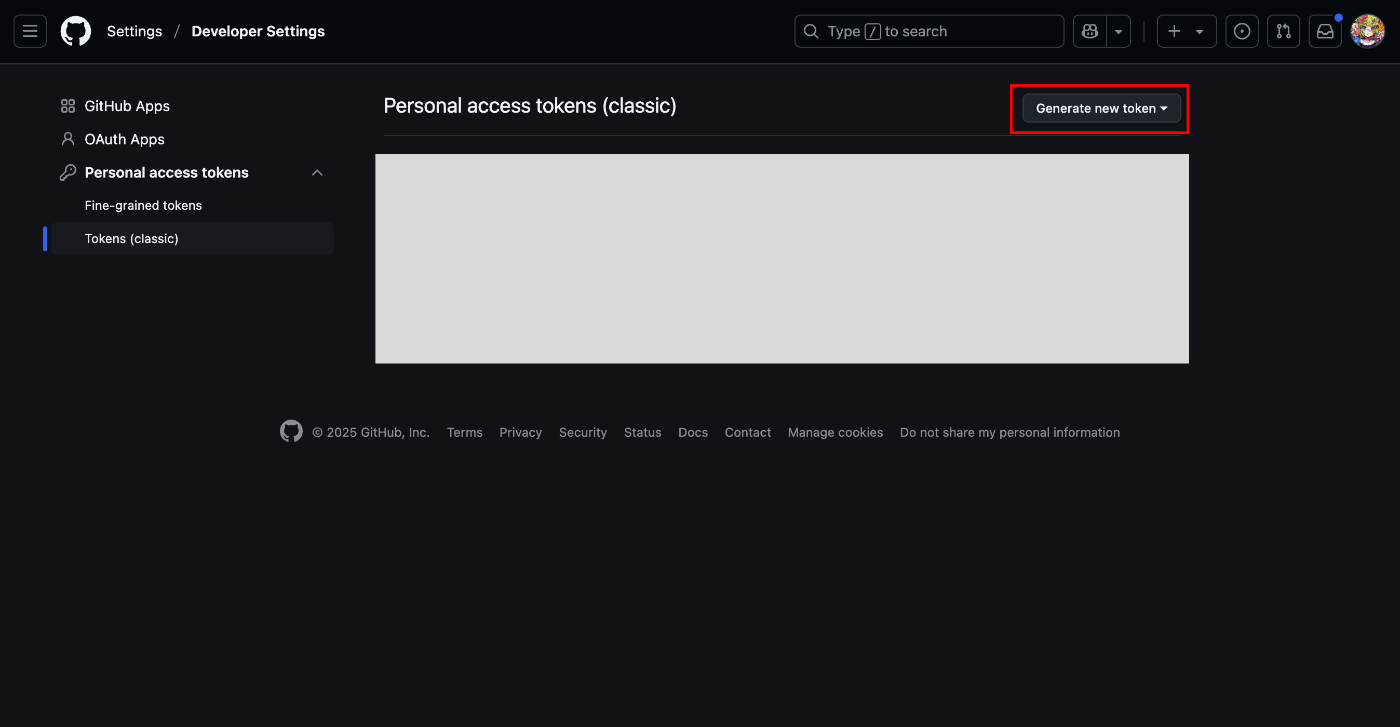
Task: Click Do not share my personal information
Action: click(1010, 433)
